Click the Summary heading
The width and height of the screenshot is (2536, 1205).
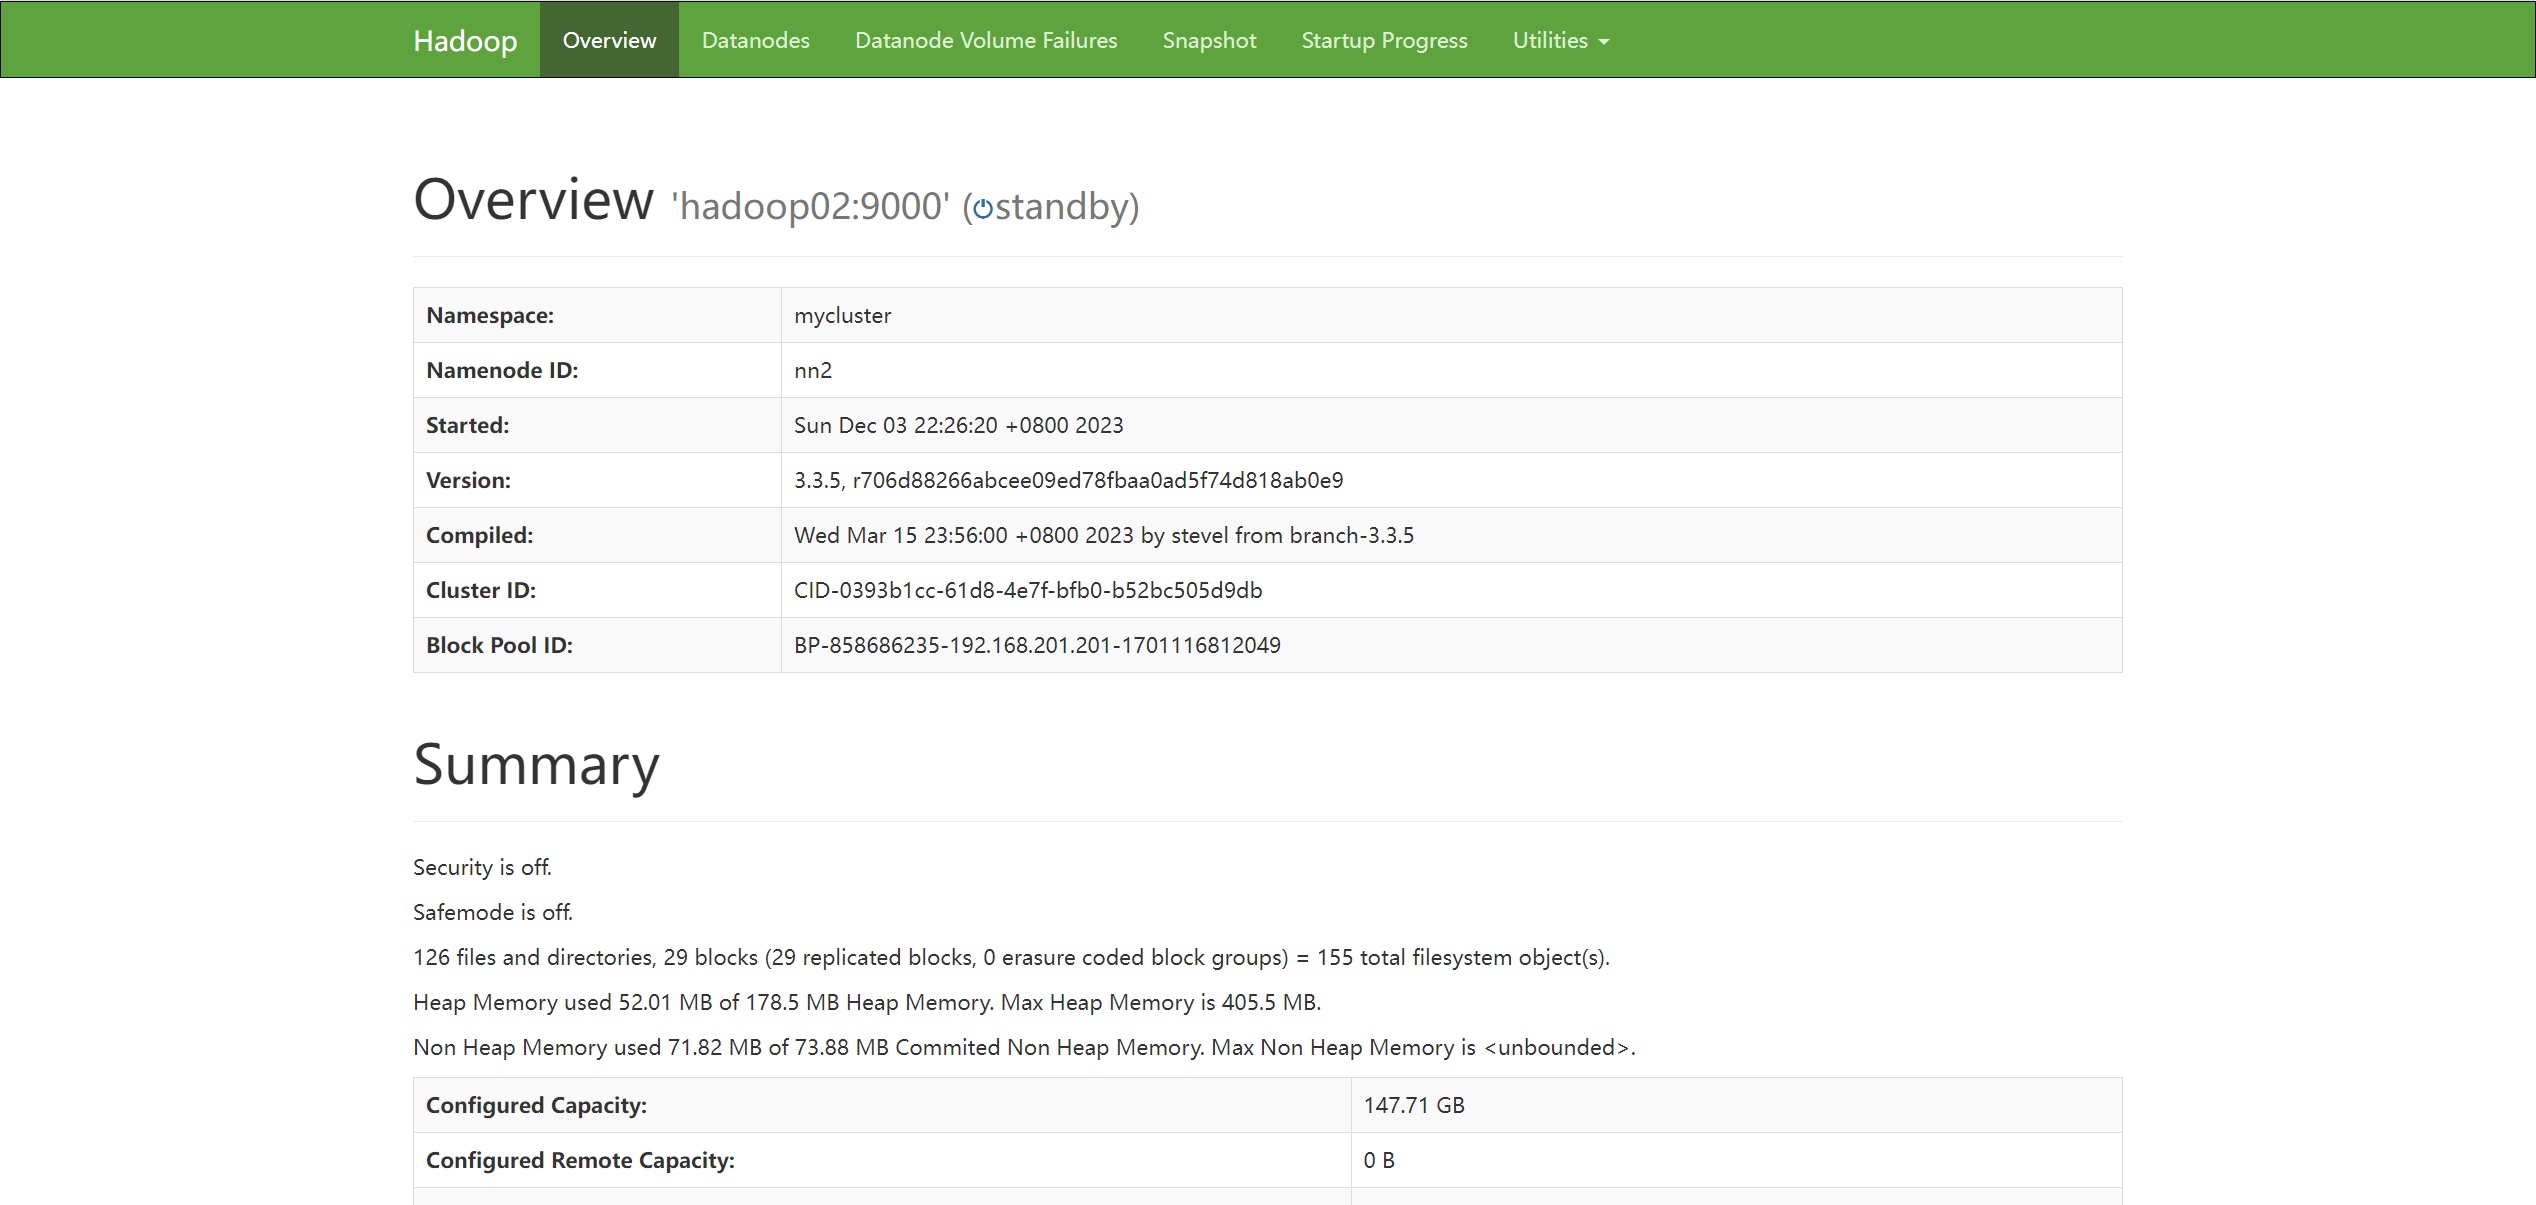536,765
